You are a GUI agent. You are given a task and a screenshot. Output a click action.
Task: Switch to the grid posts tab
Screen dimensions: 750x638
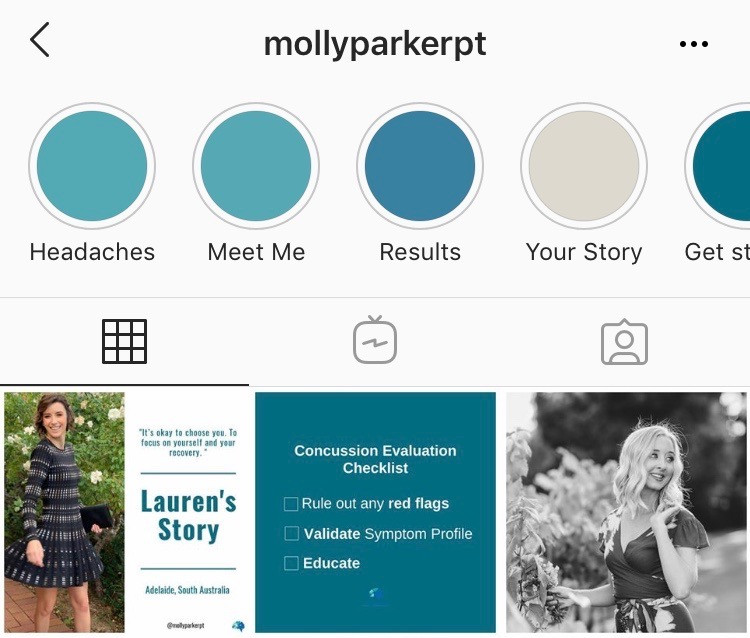[124, 341]
